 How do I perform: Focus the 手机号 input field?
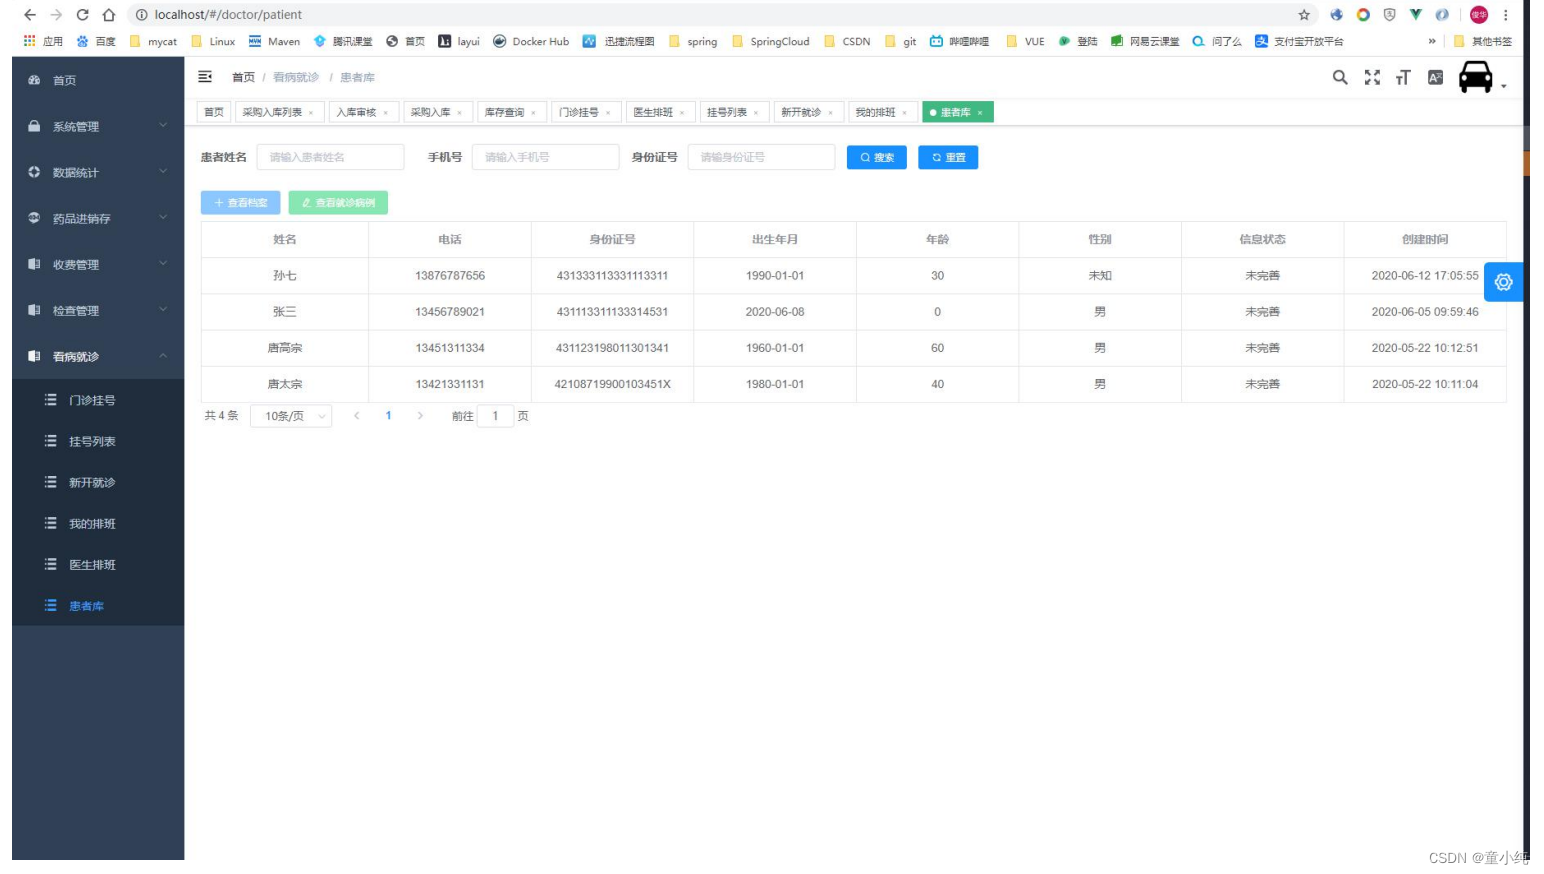tap(546, 157)
